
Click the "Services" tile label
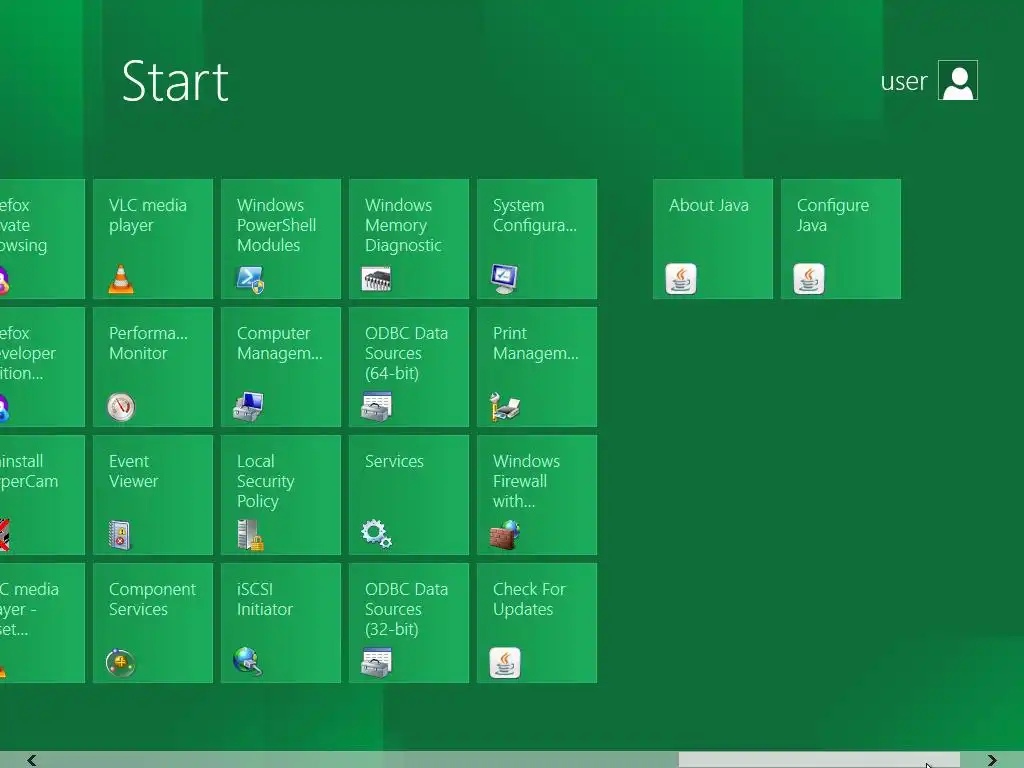point(394,461)
